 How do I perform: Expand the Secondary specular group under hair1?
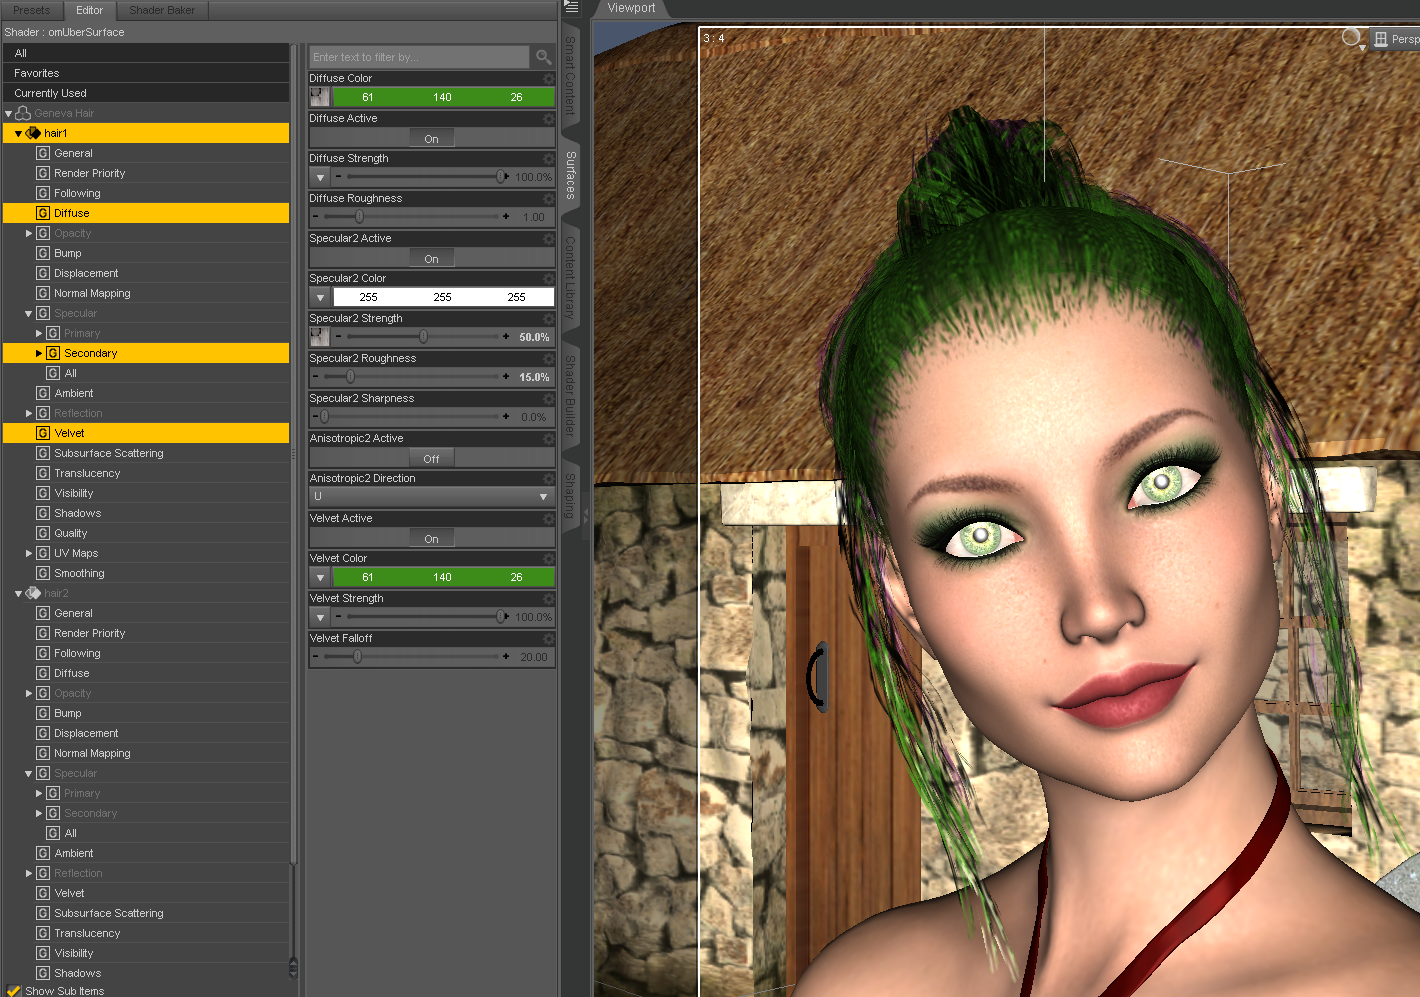coord(39,353)
